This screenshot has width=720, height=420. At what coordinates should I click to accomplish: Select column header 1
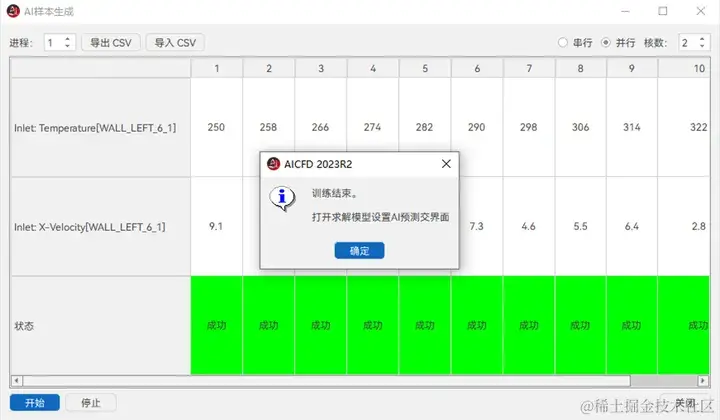(216, 68)
